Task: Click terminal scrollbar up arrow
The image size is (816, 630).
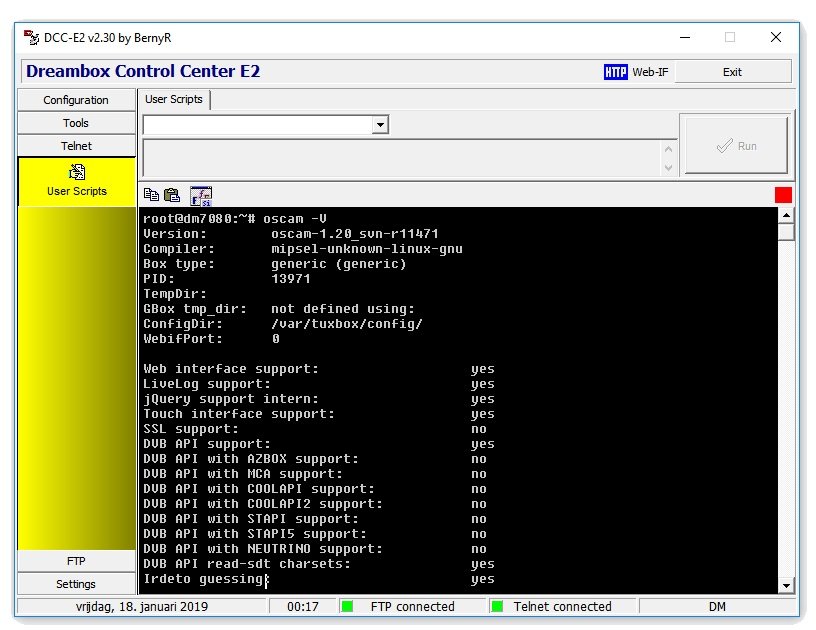Action: click(786, 215)
